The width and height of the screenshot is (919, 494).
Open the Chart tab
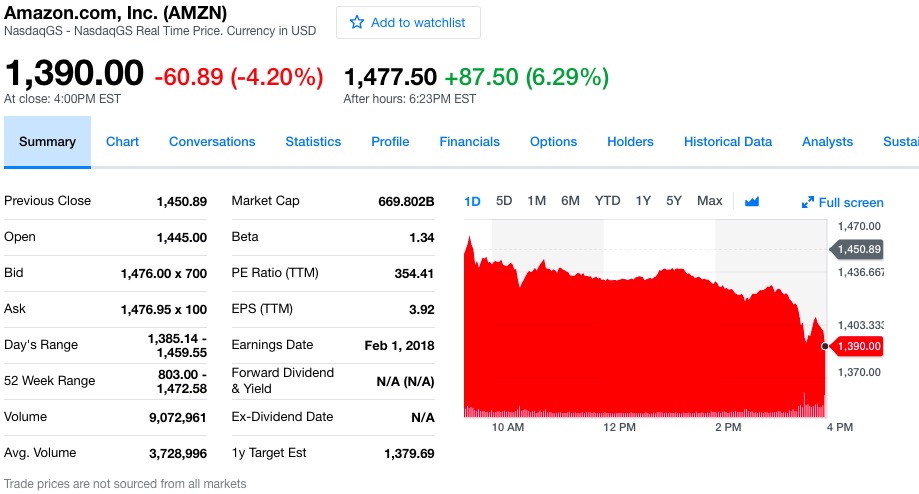click(x=122, y=142)
